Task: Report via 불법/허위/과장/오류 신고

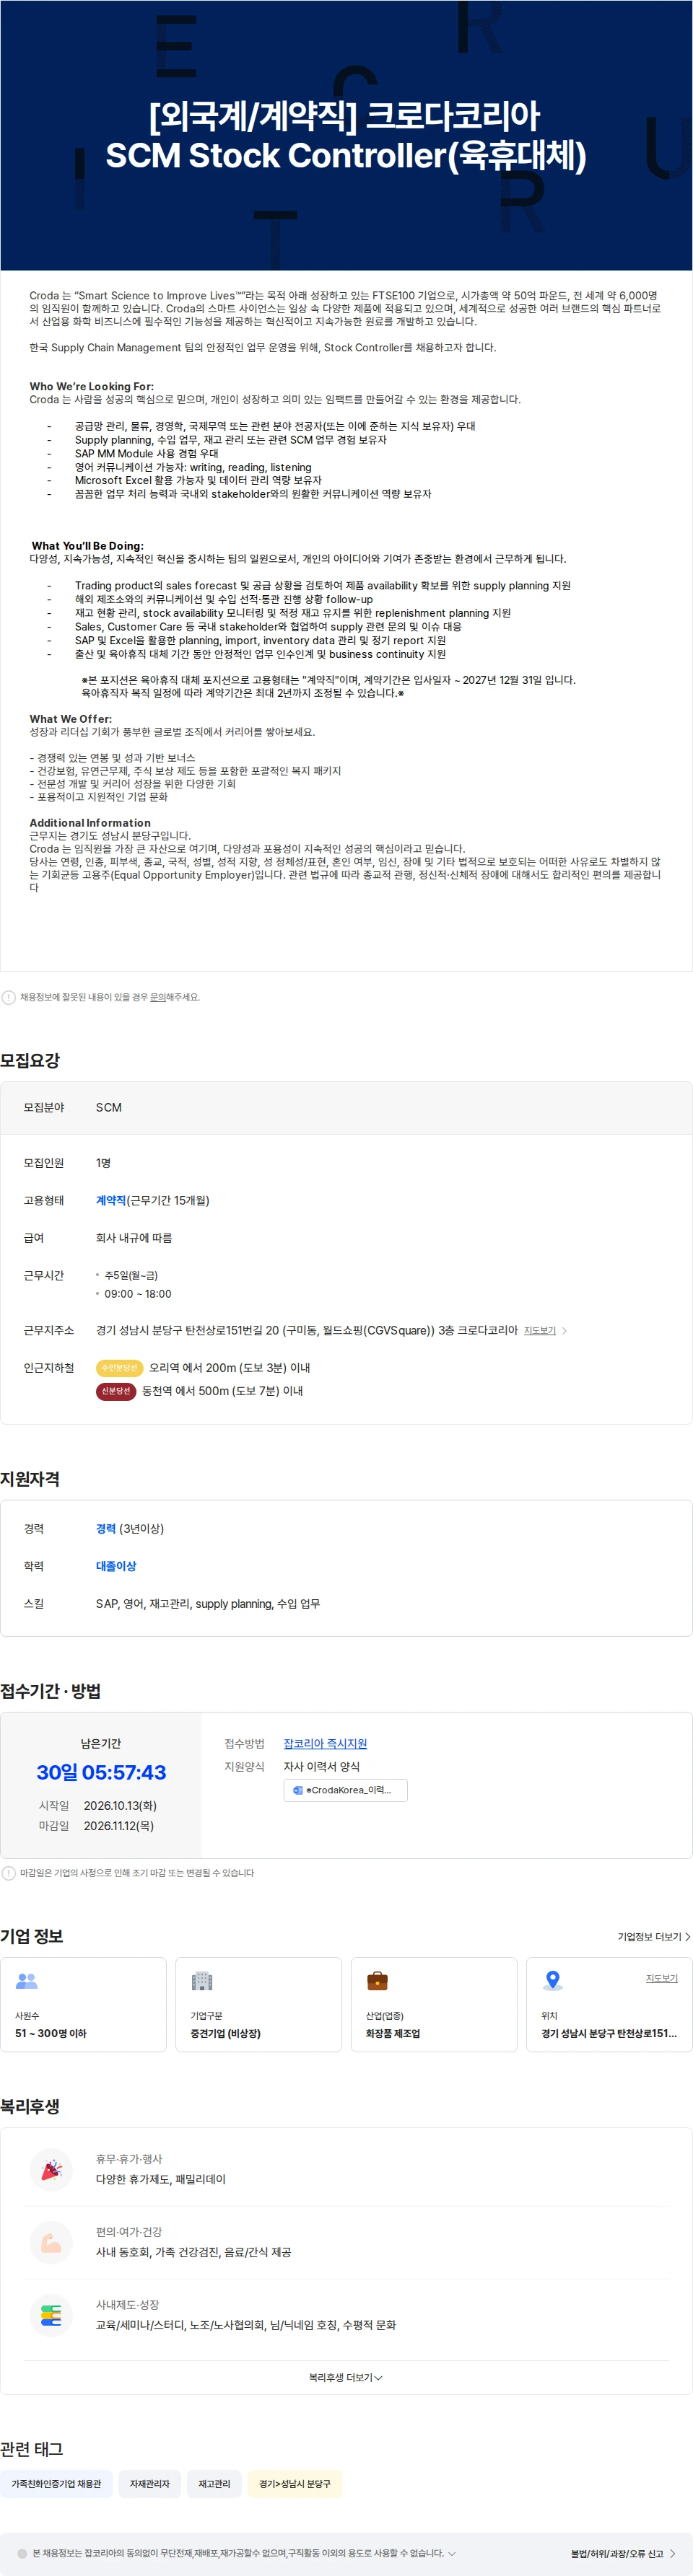Action: tap(623, 2553)
